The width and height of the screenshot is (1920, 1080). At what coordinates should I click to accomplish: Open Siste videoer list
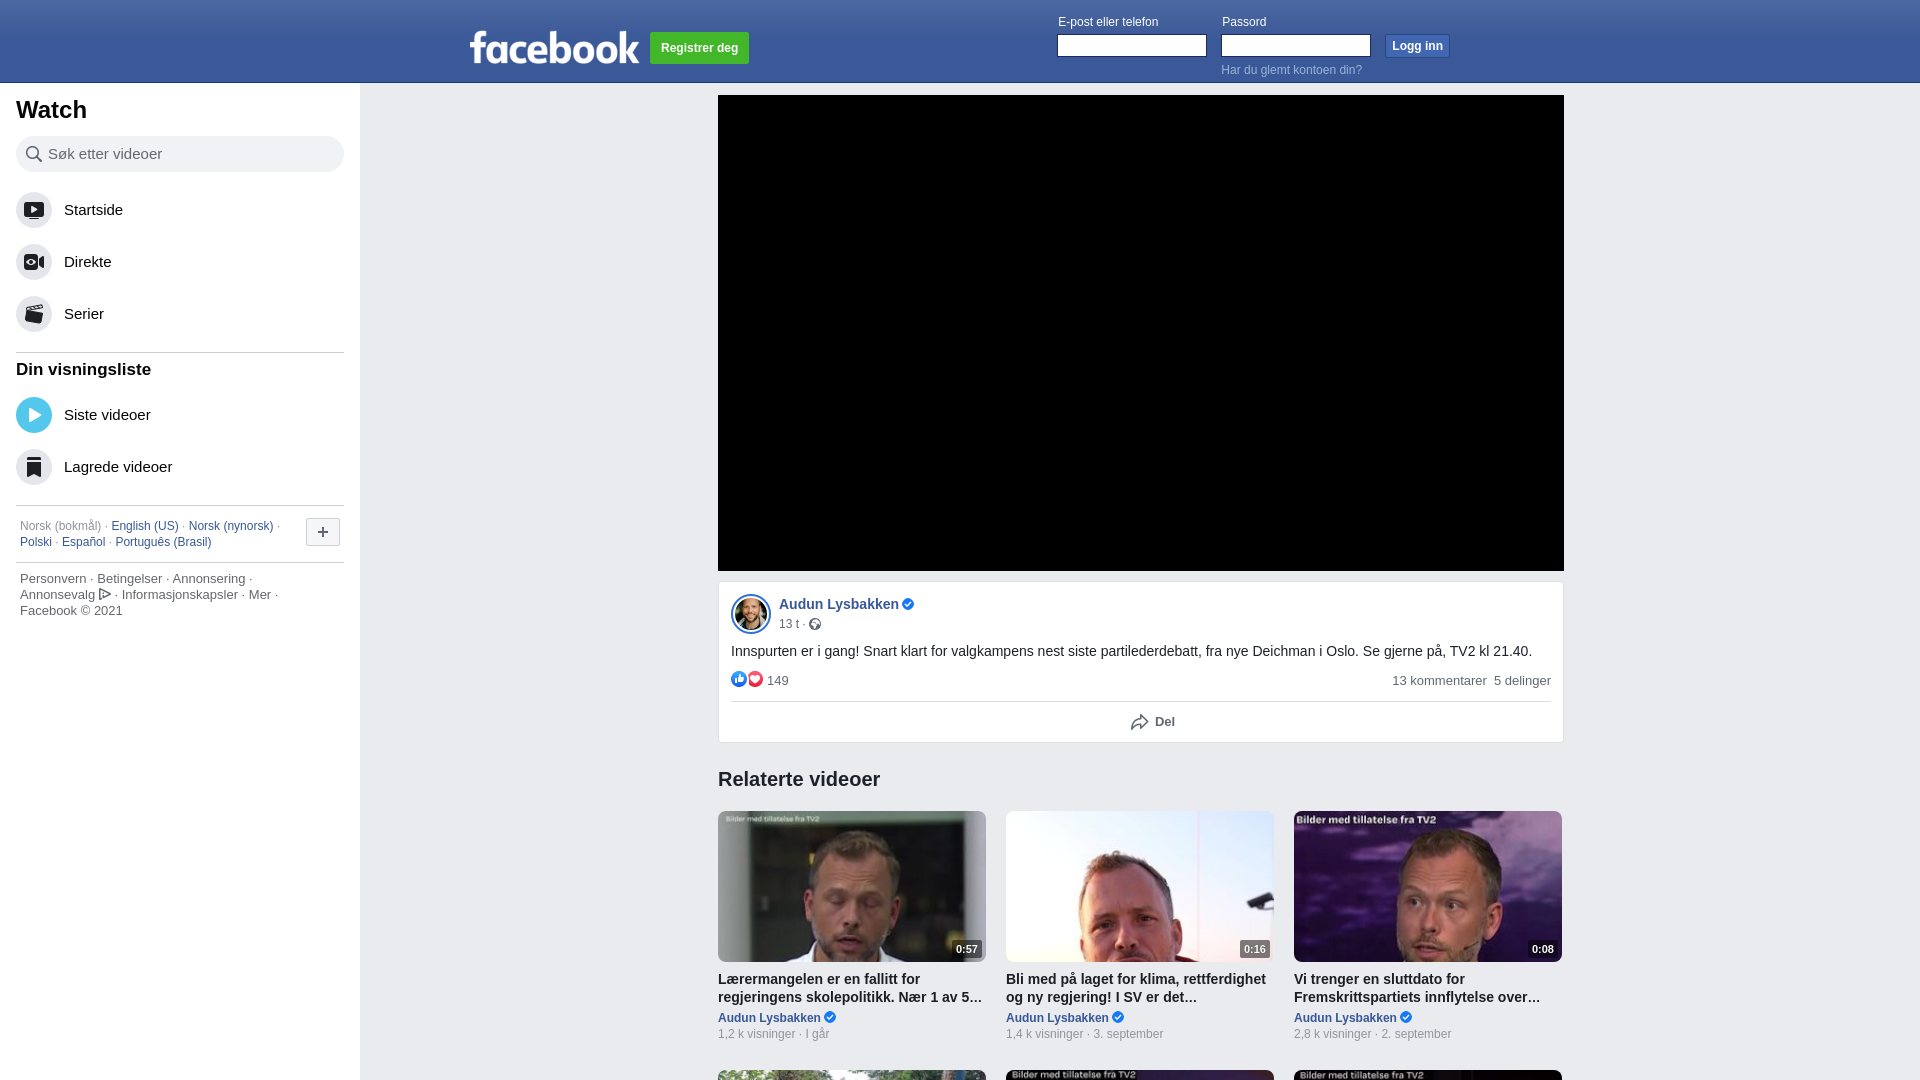(180, 415)
